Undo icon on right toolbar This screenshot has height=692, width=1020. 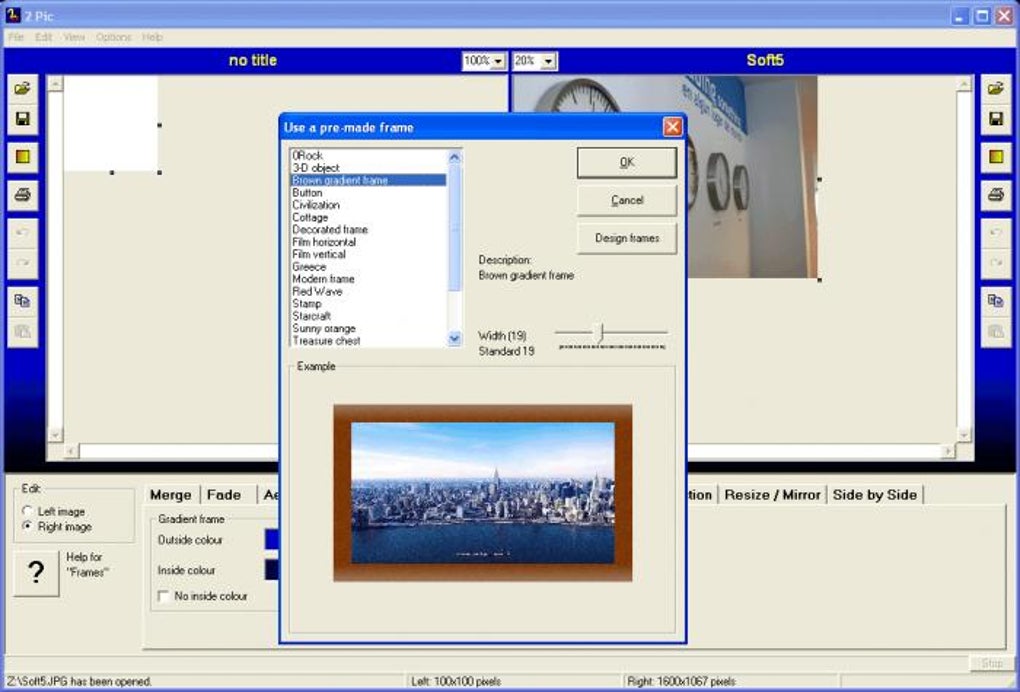tap(996, 232)
